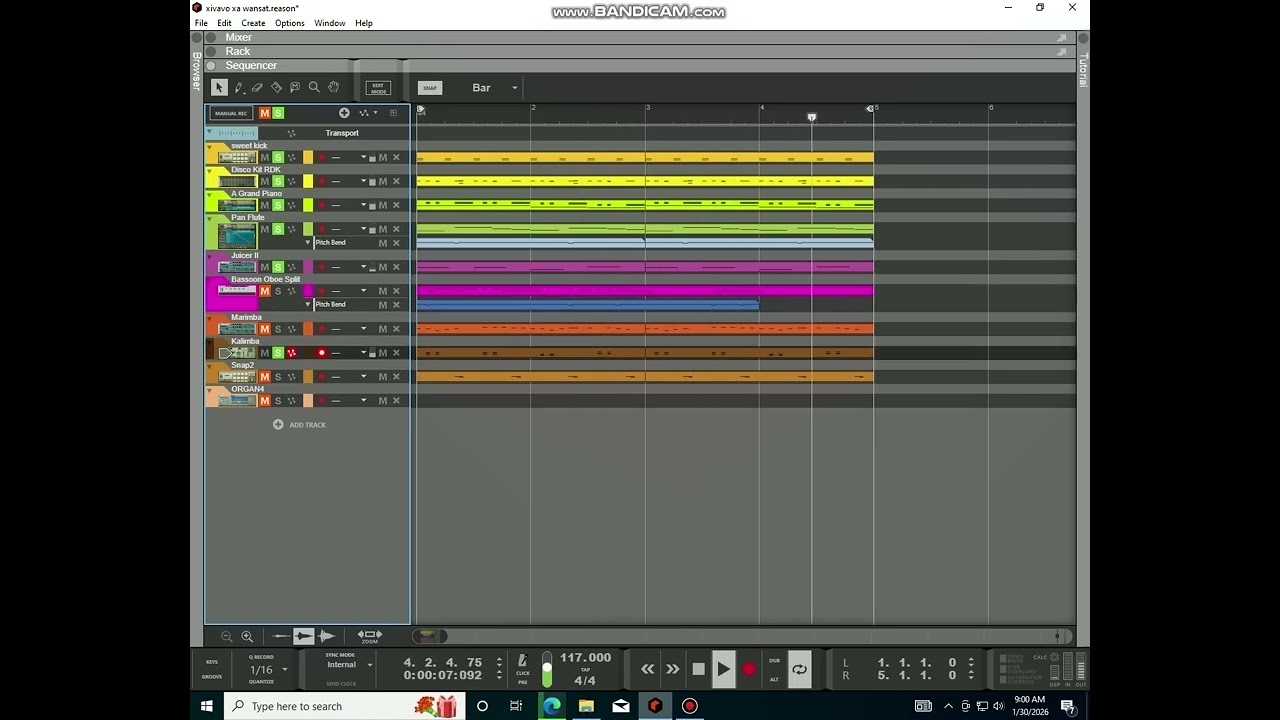Toggle Kalimba automation record icon
The image size is (1280, 720).
(x=292, y=353)
